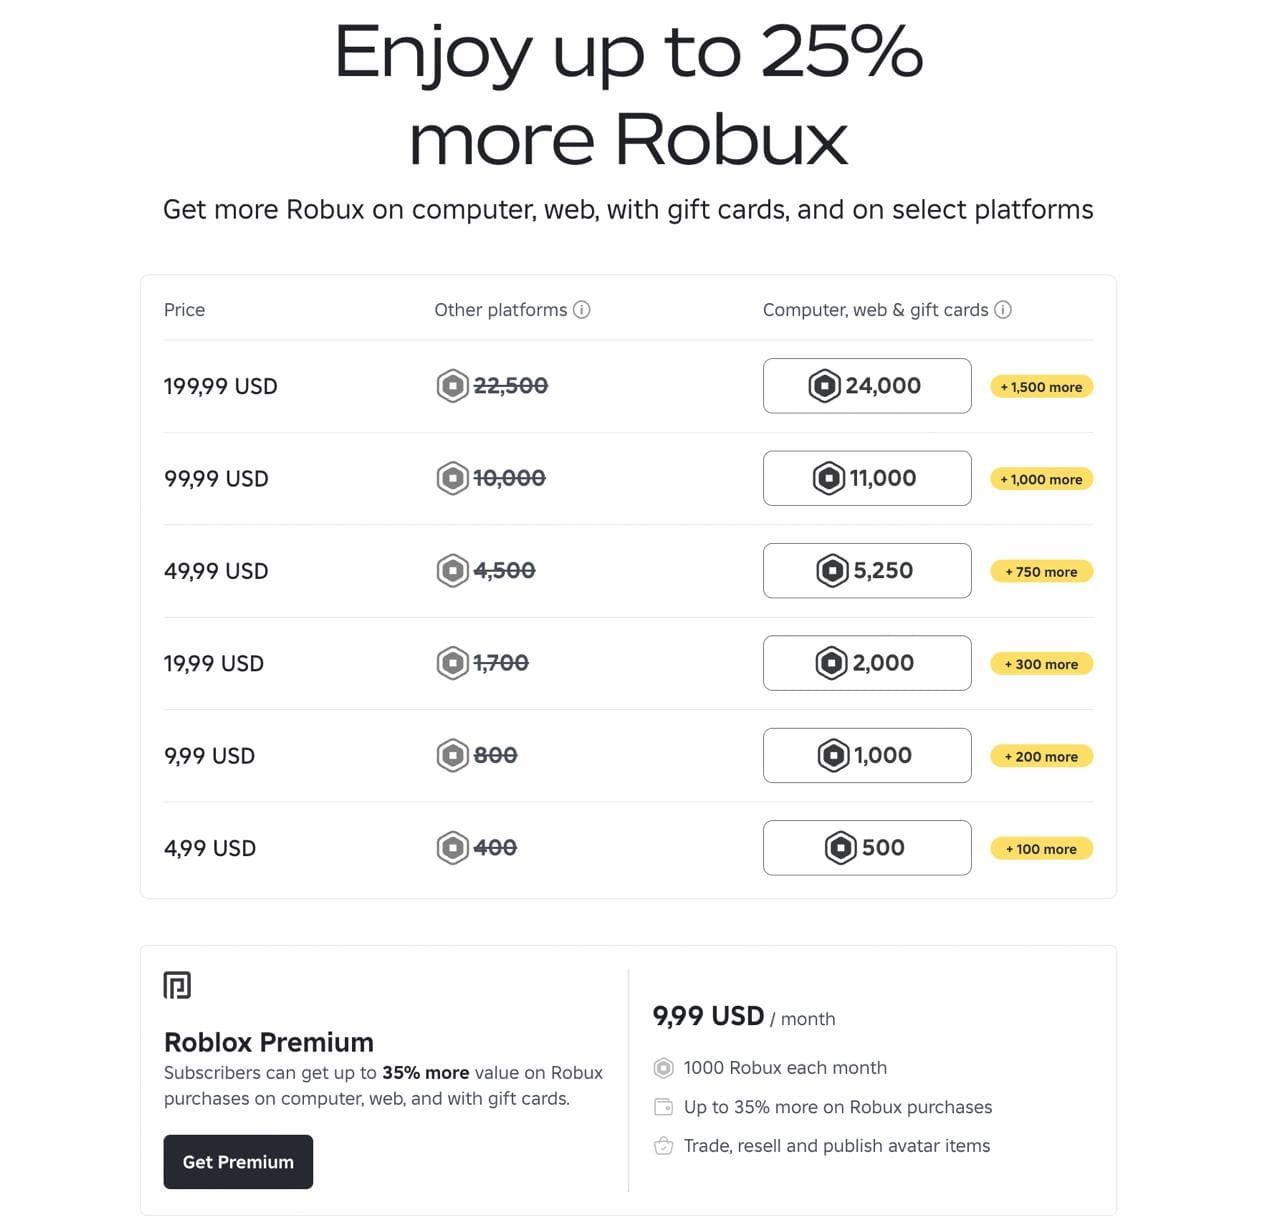Choose the 500 Robux package
1280x1228 pixels.
(x=866, y=848)
